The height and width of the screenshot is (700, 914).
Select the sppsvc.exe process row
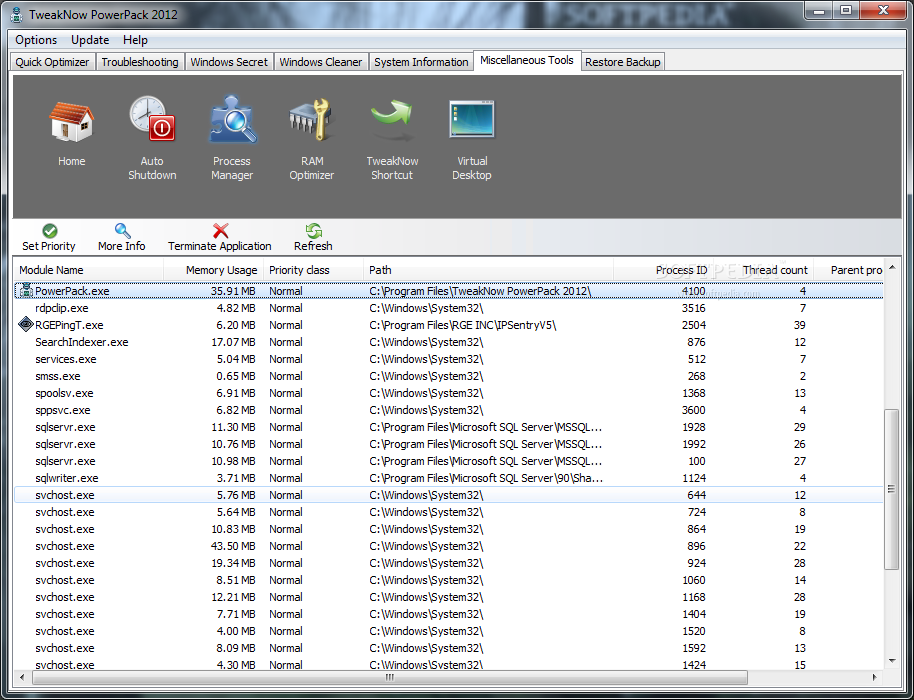point(449,410)
